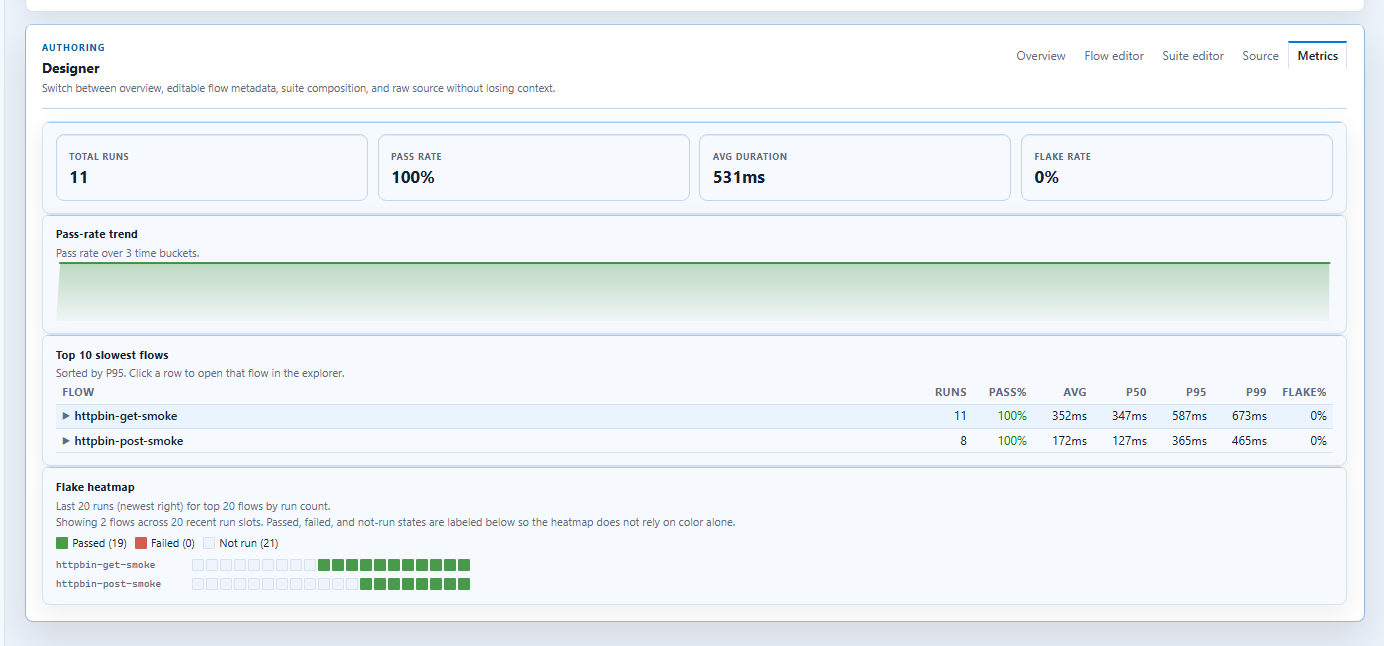The width and height of the screenshot is (1384, 646).
Task: Click the P50 column header
Action: point(1136,392)
